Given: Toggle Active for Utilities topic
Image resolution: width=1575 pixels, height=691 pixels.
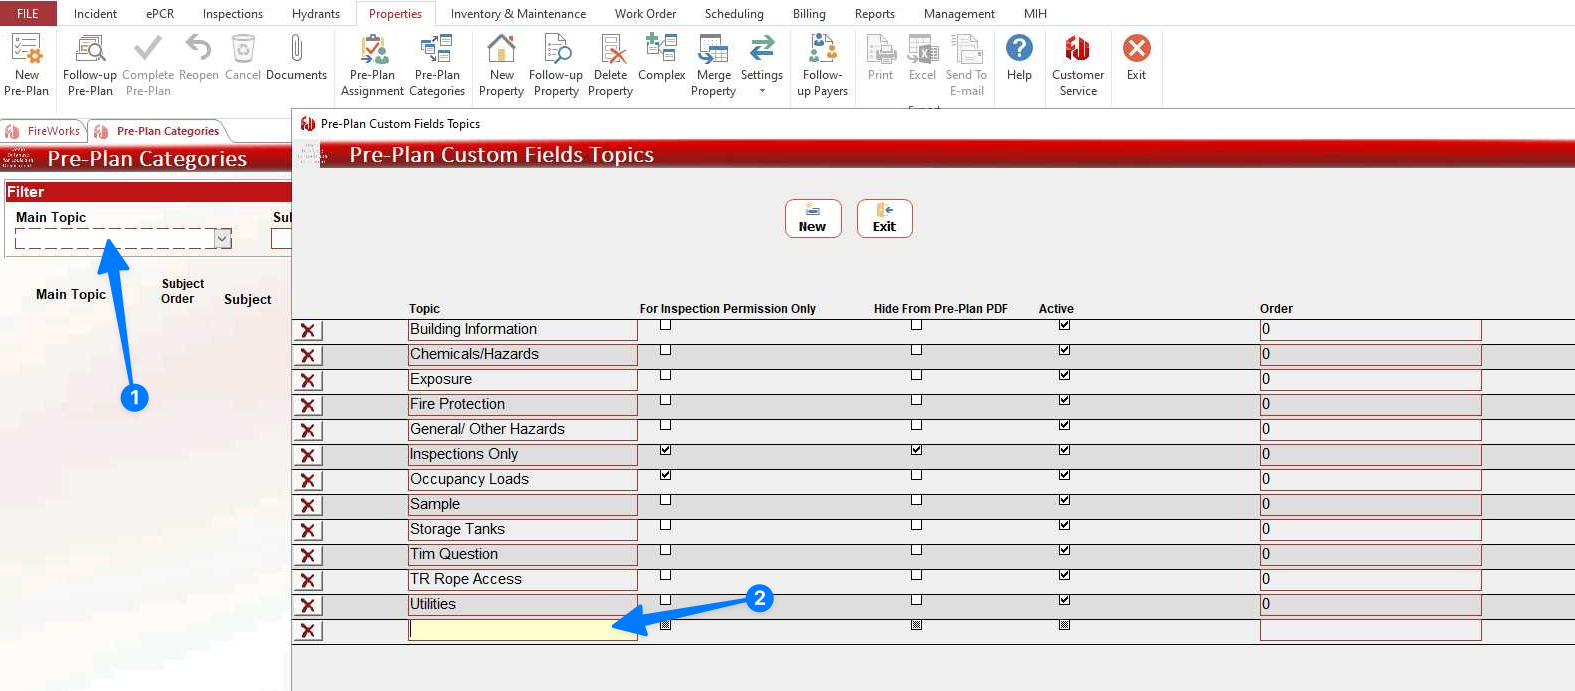Looking at the screenshot, I should pyautogui.click(x=1064, y=600).
